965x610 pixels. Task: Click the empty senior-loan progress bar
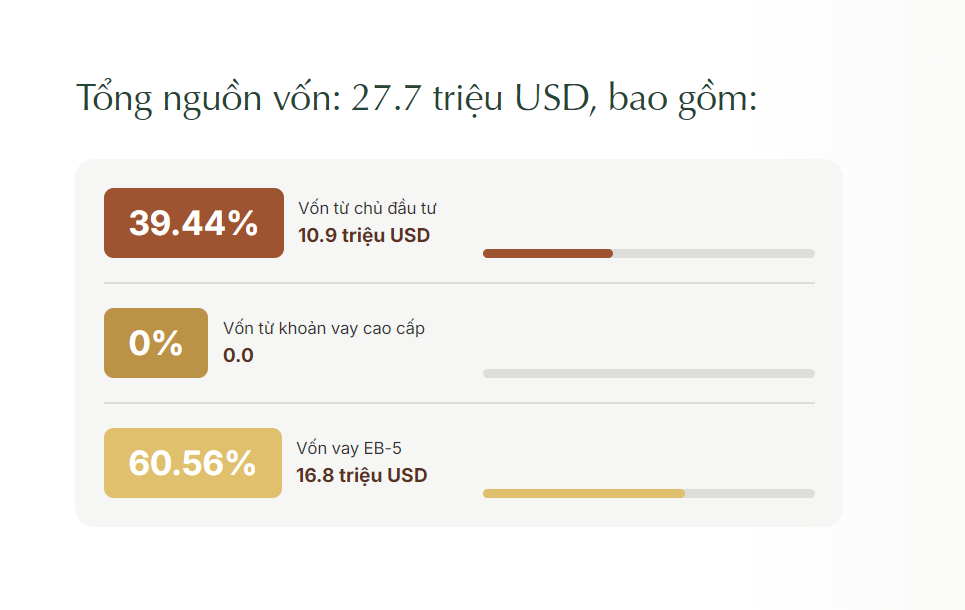[x=649, y=374]
